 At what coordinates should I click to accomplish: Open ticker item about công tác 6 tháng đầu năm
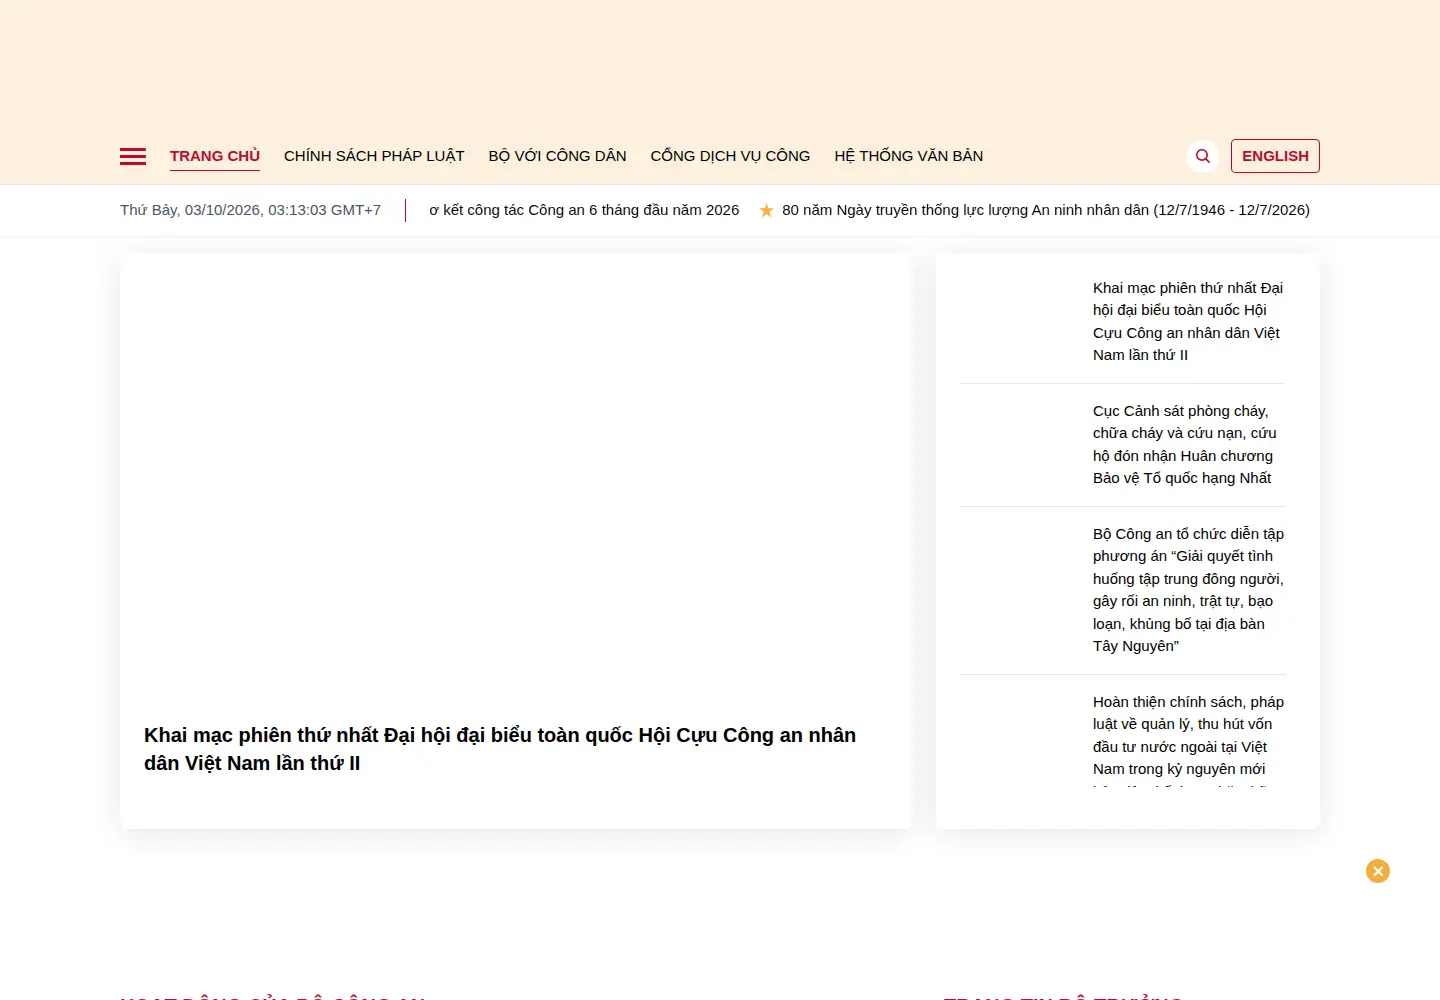tap(584, 210)
